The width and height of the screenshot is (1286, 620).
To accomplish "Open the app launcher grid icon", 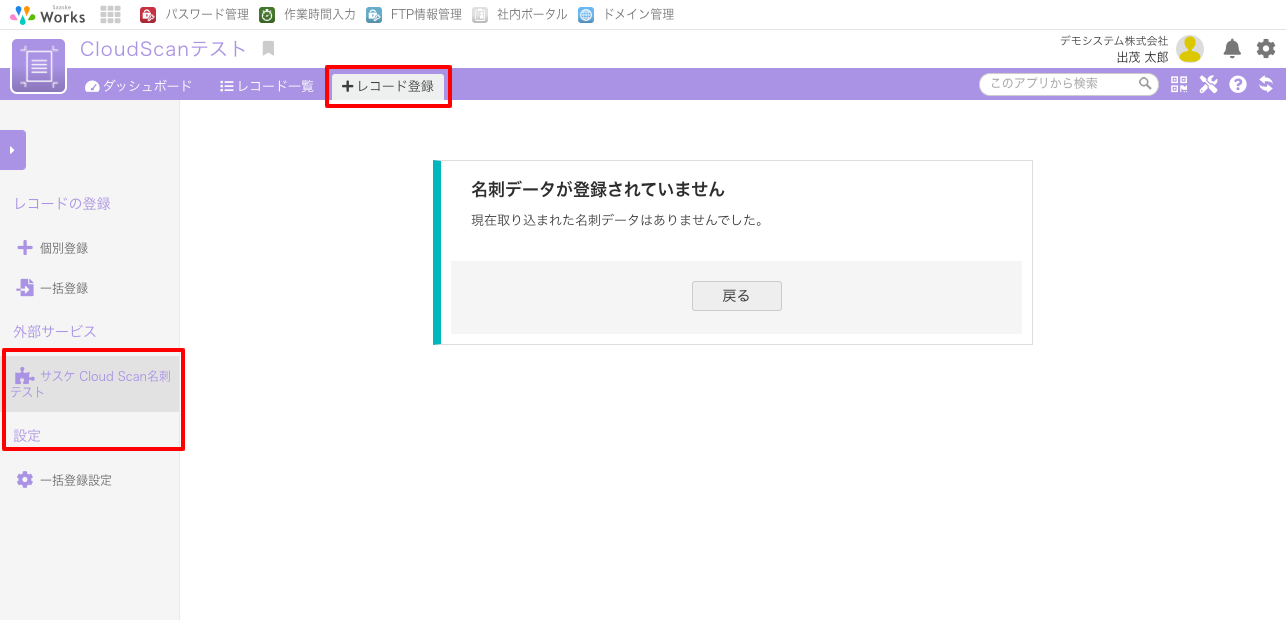I will 110,14.
